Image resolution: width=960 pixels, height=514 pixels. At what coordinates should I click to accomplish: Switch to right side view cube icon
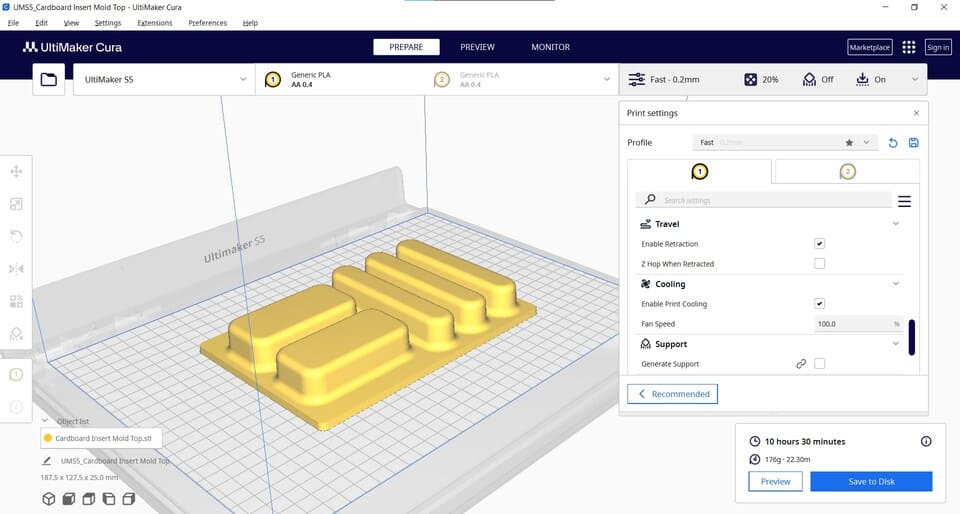(129, 499)
